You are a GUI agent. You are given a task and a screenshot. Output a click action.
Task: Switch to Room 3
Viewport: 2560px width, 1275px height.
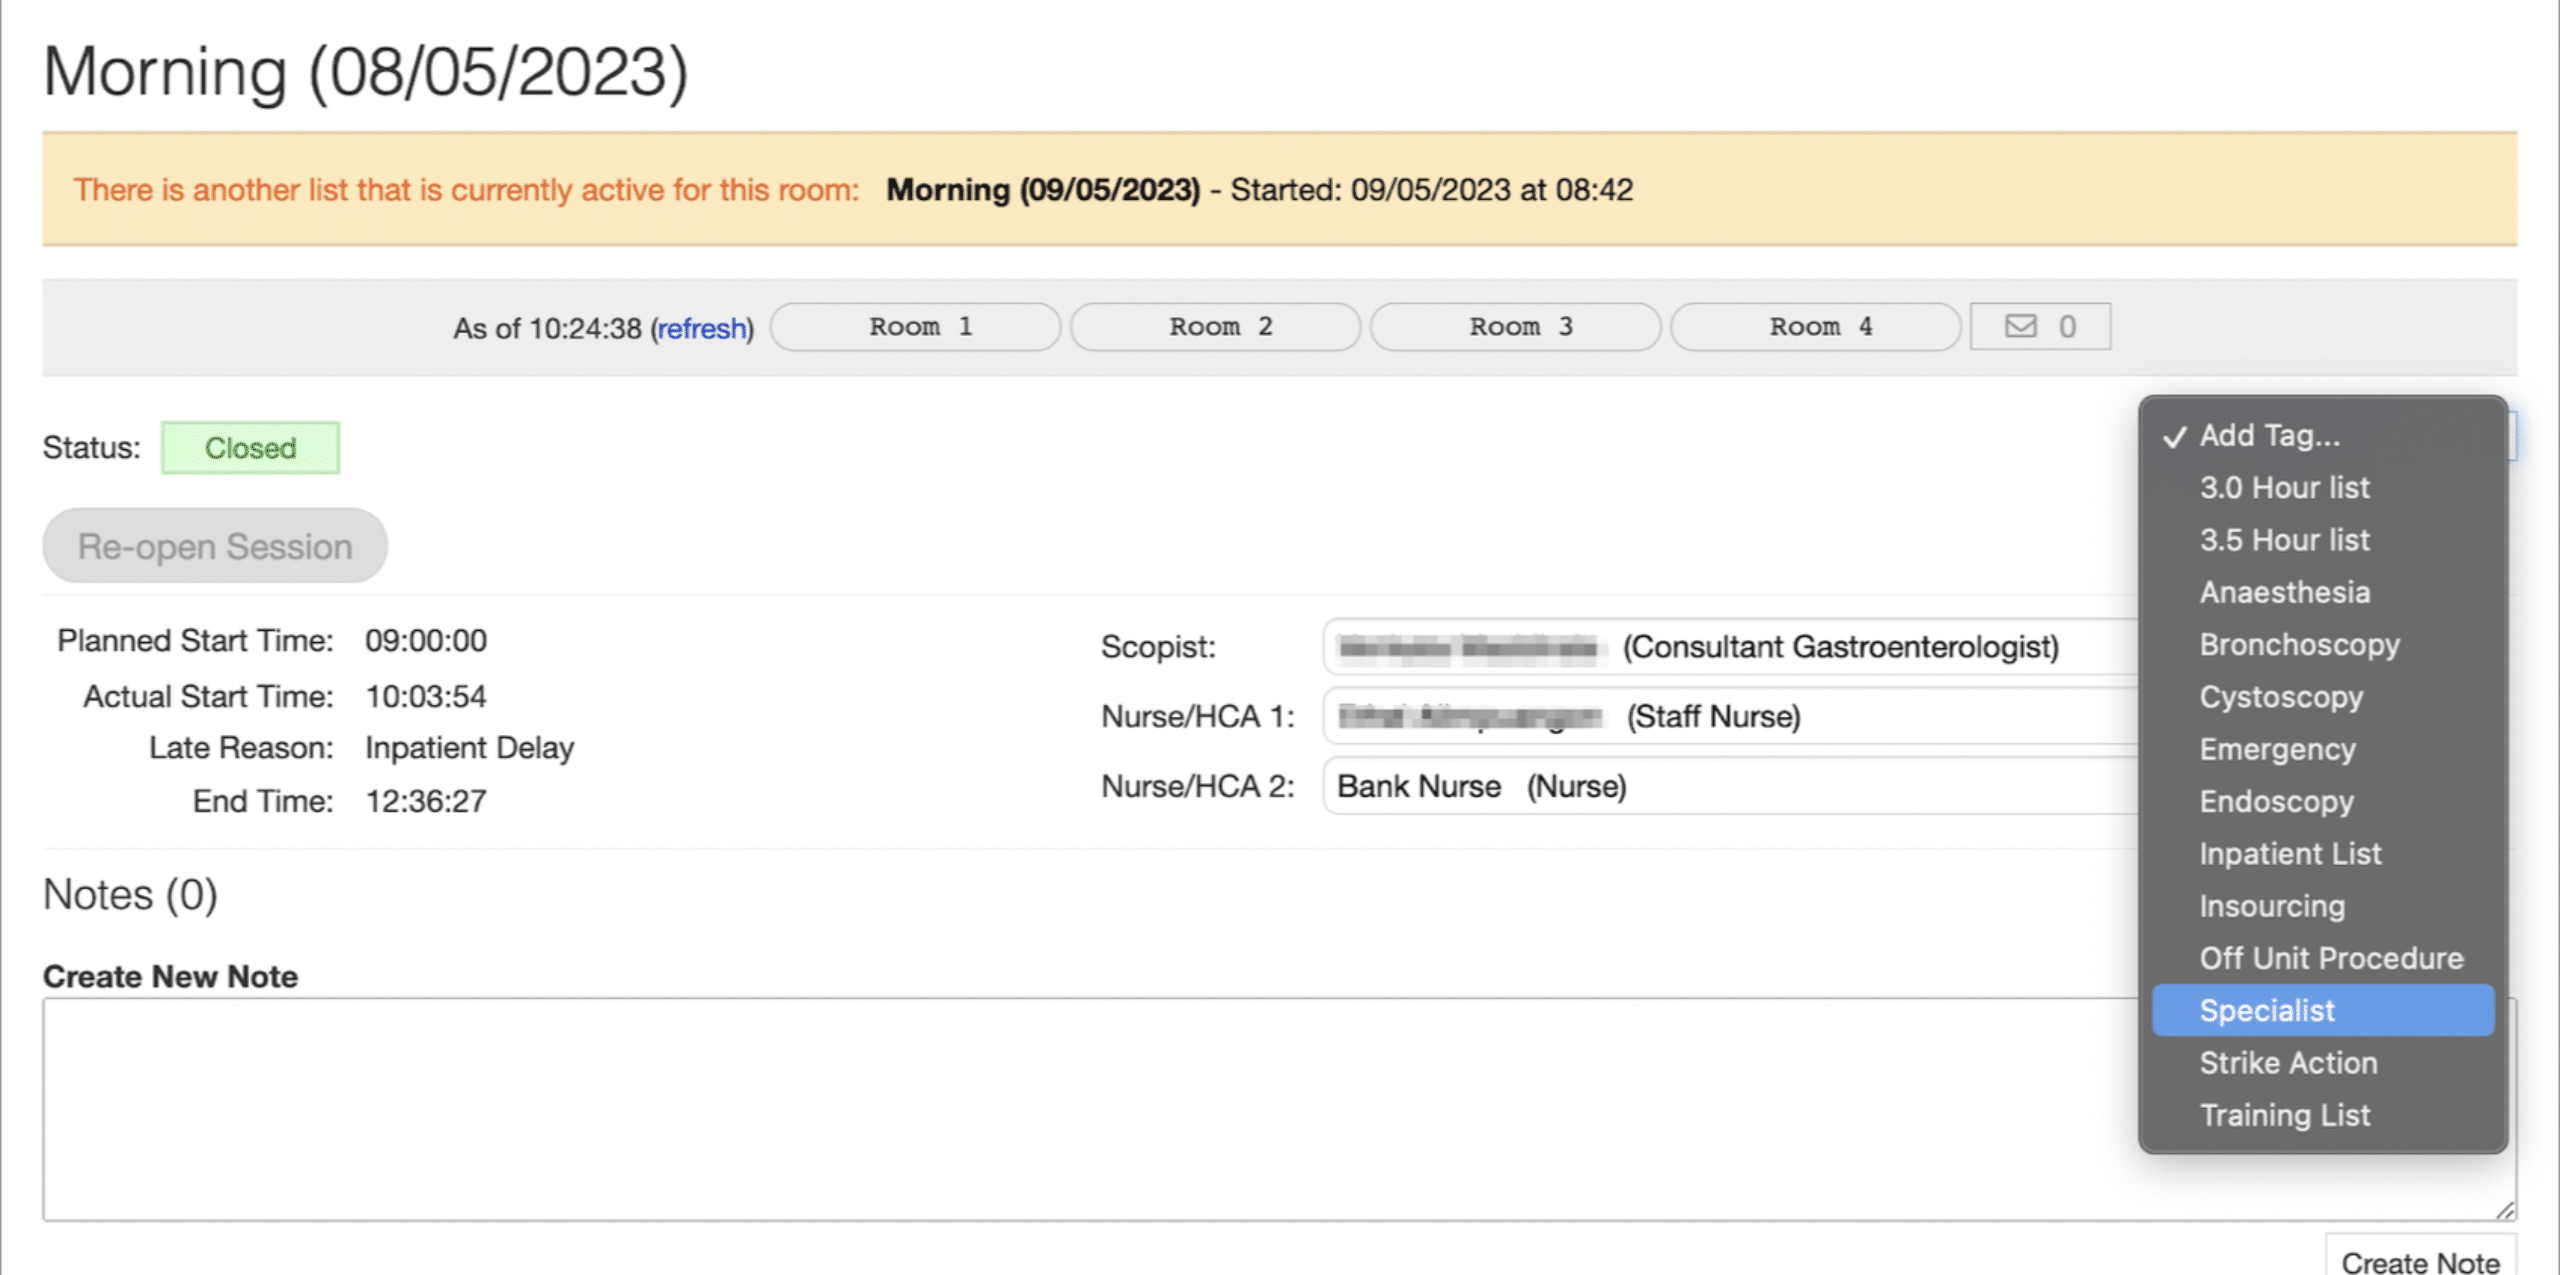pos(1515,326)
